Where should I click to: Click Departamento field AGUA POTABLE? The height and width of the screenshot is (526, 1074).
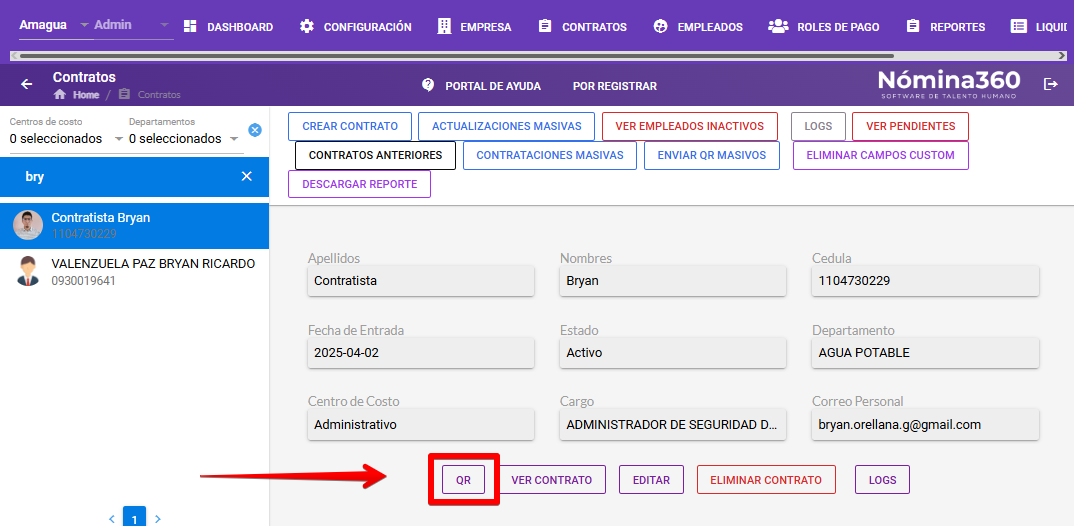point(925,353)
